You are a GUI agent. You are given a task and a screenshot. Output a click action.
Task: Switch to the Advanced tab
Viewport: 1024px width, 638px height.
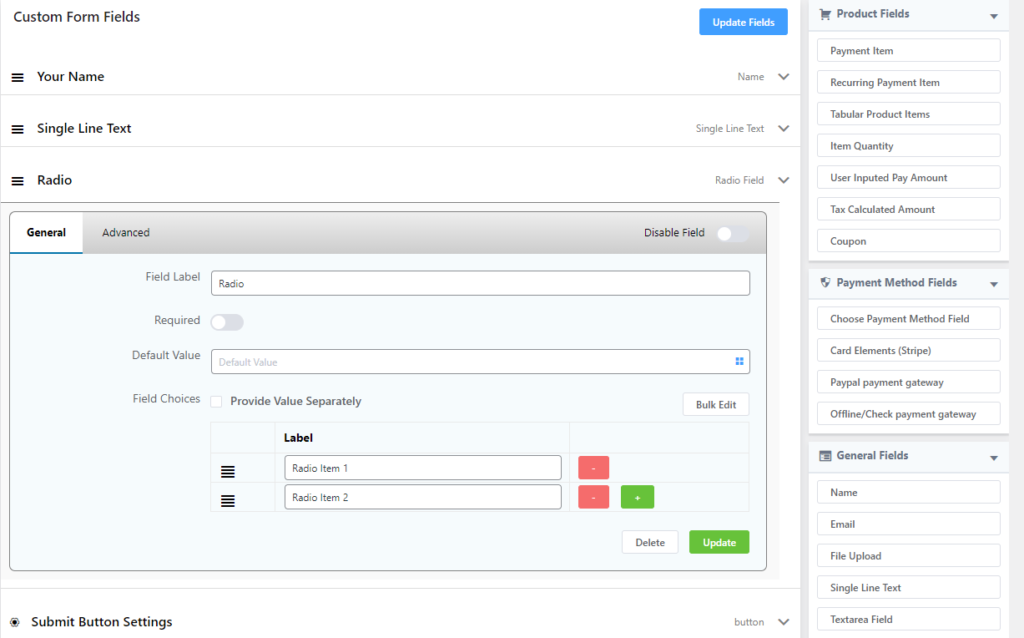(126, 233)
